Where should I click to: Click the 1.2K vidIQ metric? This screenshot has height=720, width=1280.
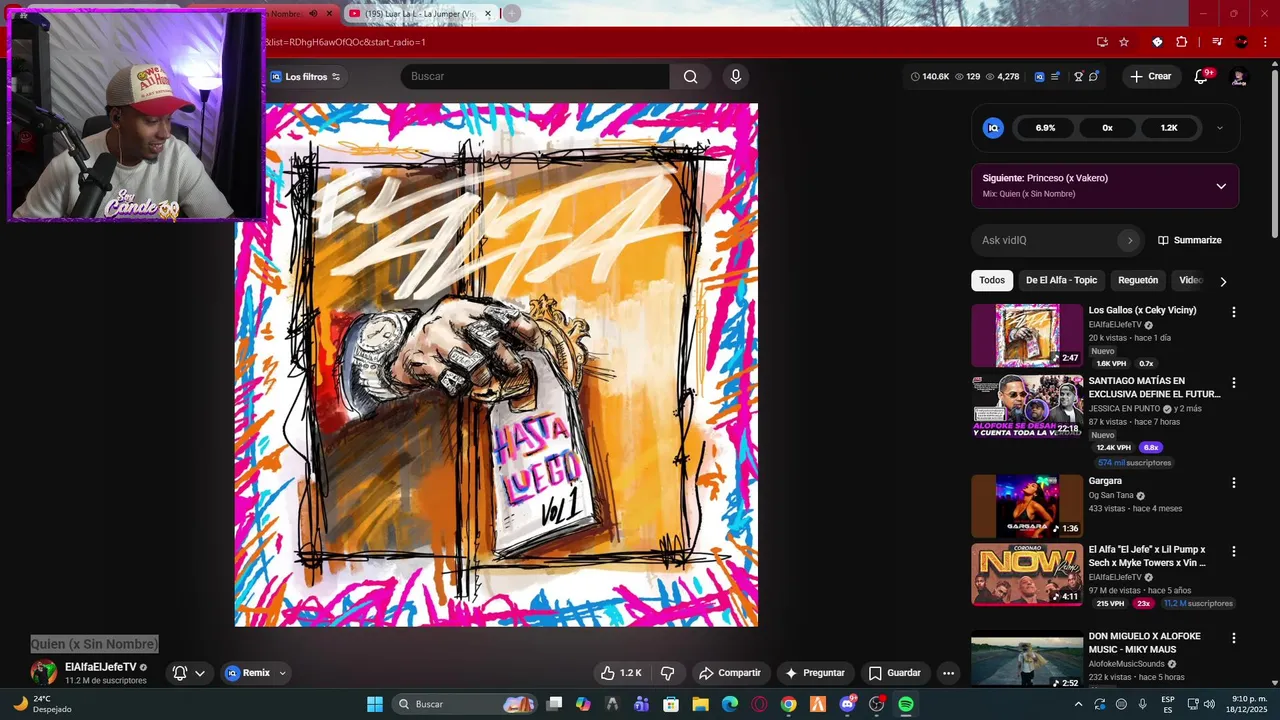click(x=1169, y=128)
